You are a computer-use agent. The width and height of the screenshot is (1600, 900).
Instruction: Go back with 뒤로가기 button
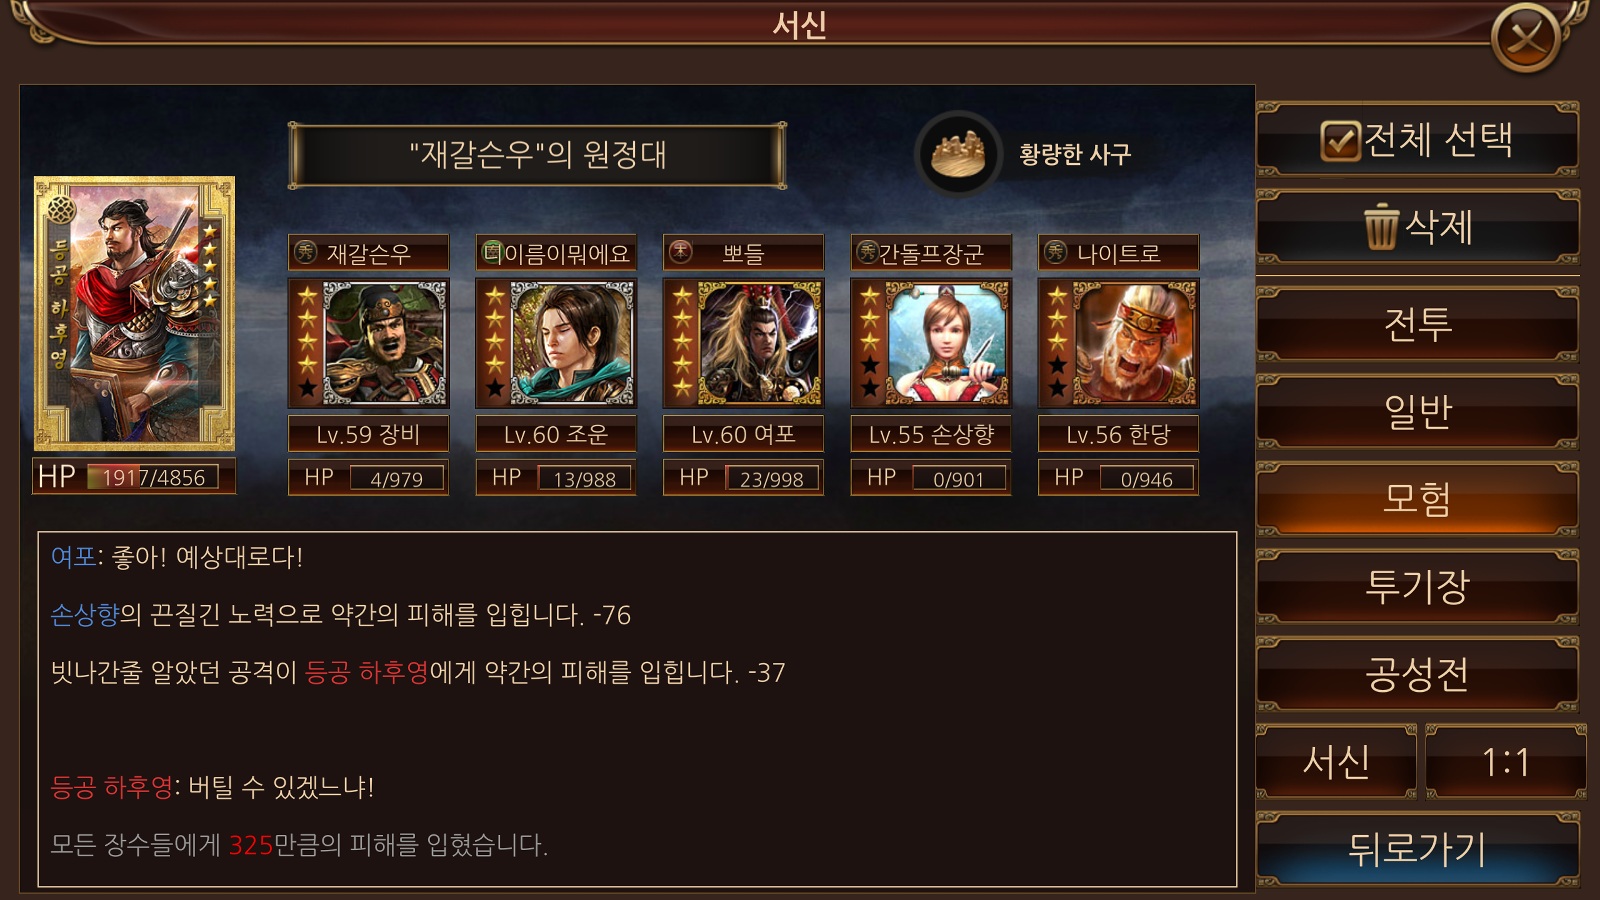1418,849
